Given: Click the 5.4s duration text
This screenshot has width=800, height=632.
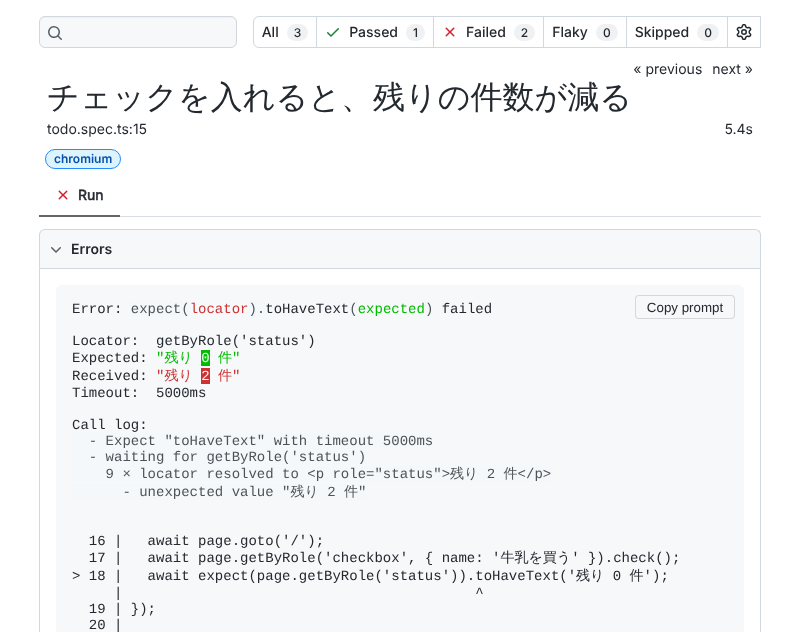Looking at the screenshot, I should [738, 130].
